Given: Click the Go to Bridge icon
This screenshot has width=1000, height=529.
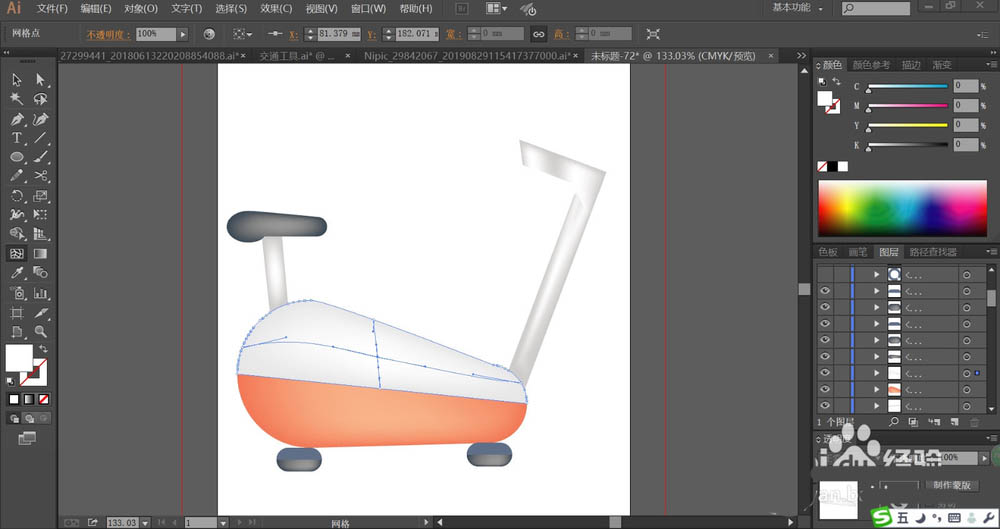Looking at the screenshot, I should [462, 9].
